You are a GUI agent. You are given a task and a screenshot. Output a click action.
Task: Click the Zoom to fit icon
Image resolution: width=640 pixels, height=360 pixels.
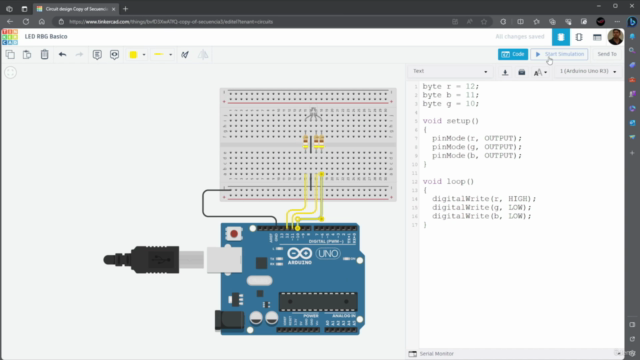point(10,73)
